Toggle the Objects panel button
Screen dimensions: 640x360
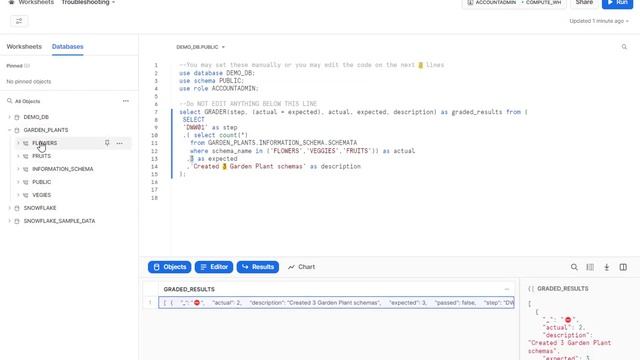(x=169, y=267)
